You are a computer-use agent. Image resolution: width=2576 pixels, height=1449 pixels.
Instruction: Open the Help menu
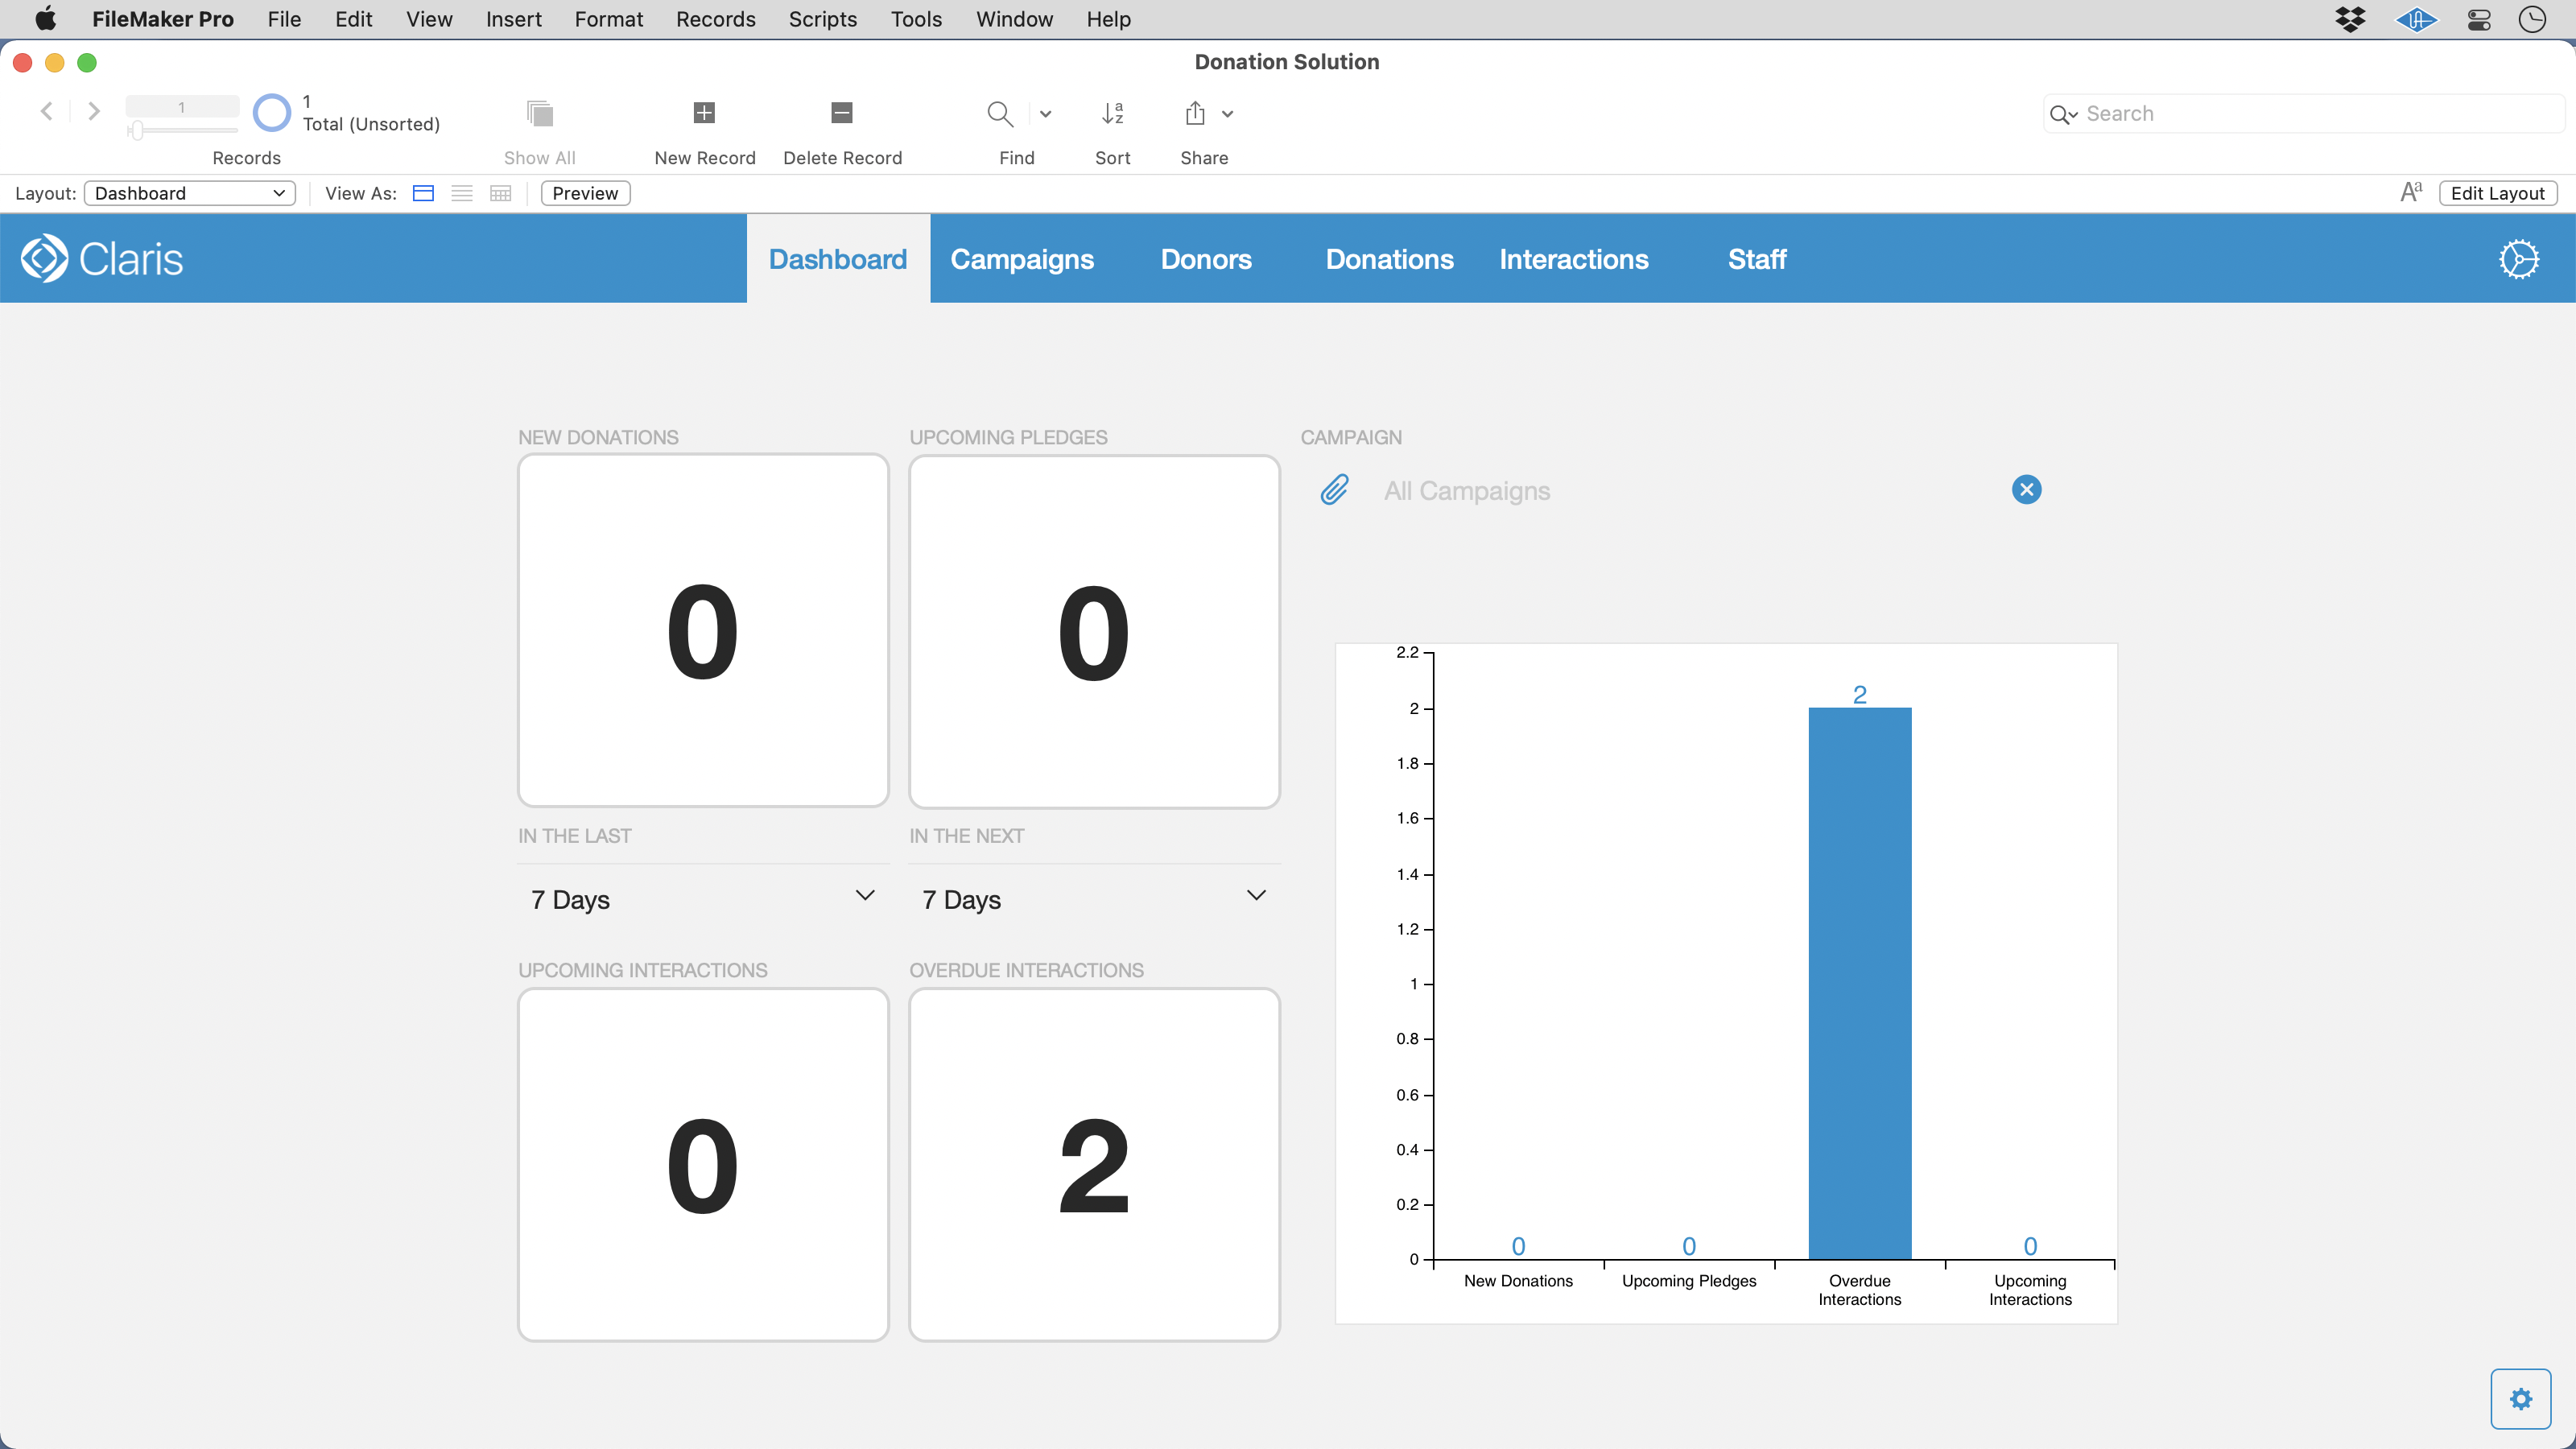tap(1109, 19)
